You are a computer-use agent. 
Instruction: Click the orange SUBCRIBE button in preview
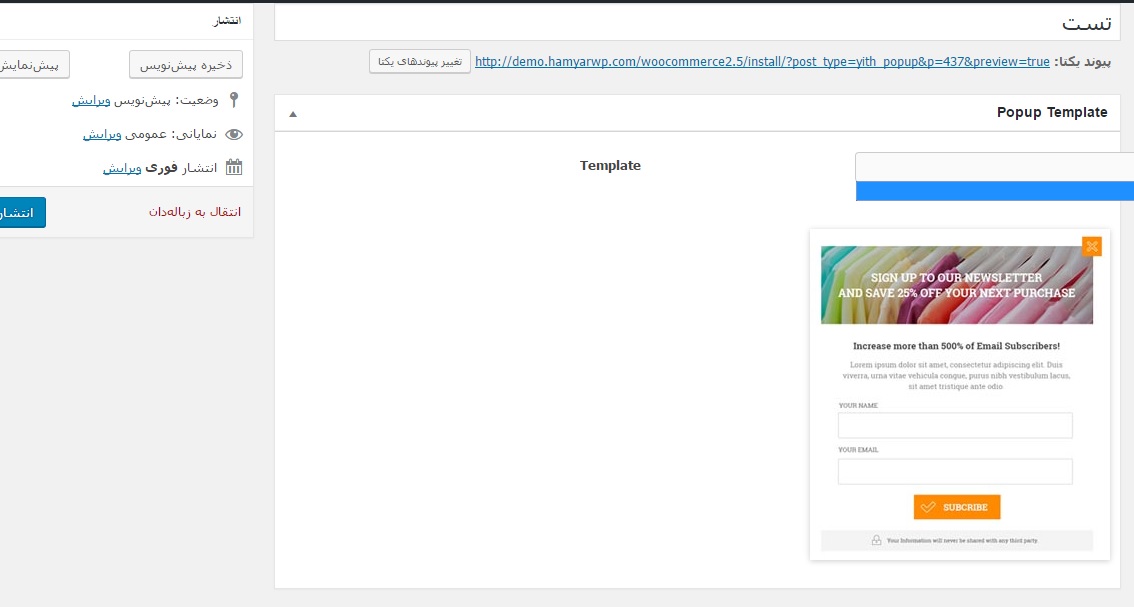[x=957, y=507]
